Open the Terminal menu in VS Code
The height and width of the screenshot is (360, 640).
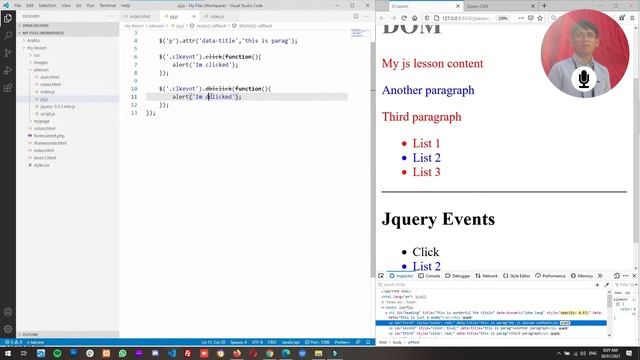click(x=108, y=5)
